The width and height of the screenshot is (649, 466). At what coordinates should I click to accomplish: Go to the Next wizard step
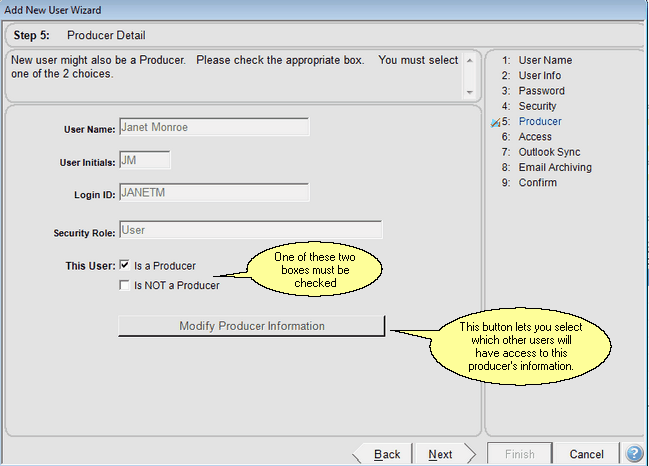(440, 454)
